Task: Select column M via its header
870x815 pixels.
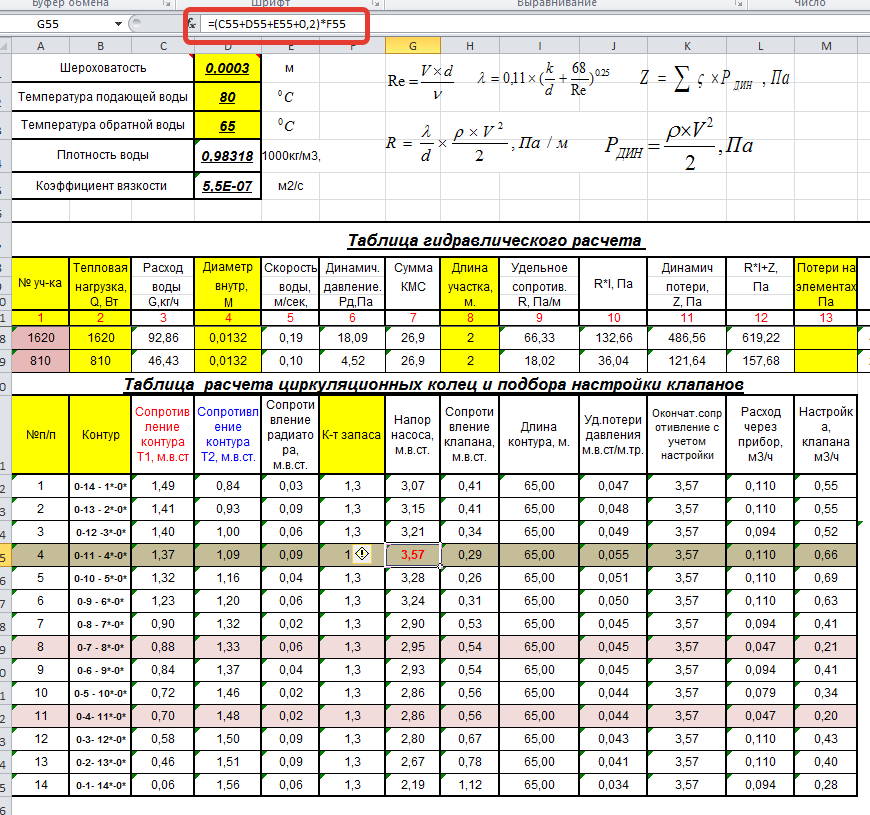Action: [x=826, y=46]
